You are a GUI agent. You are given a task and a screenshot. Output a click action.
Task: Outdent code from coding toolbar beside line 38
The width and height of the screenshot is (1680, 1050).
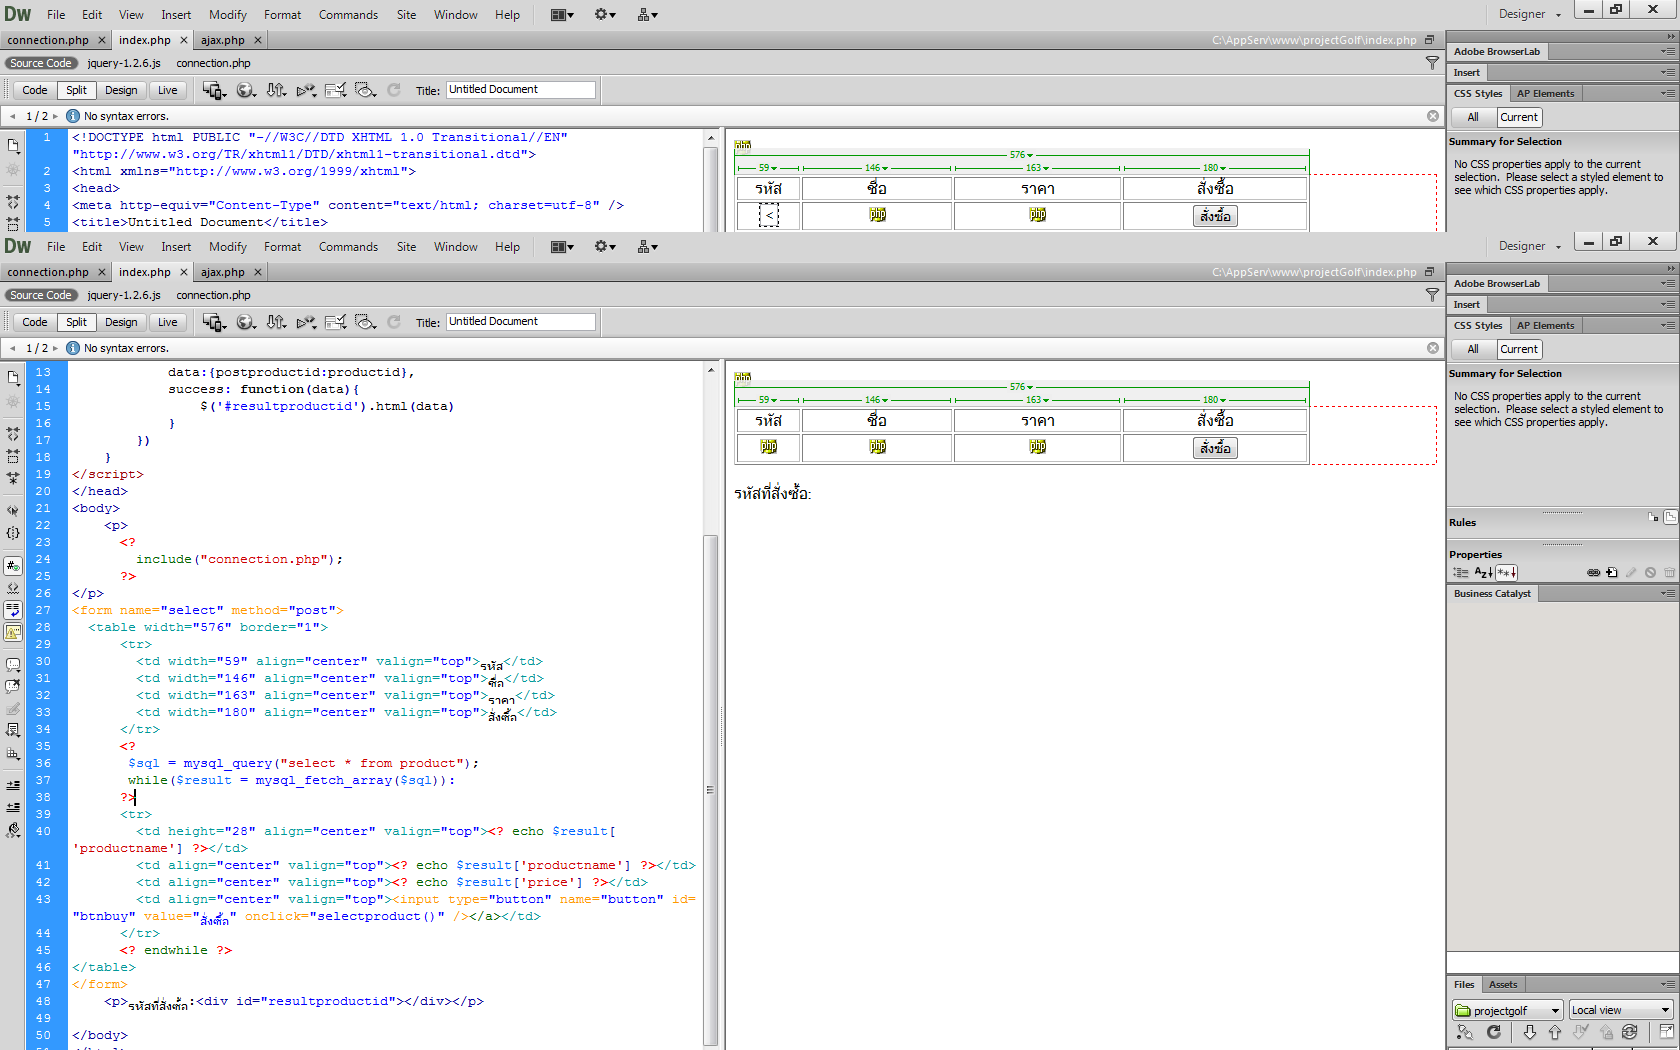click(13, 807)
